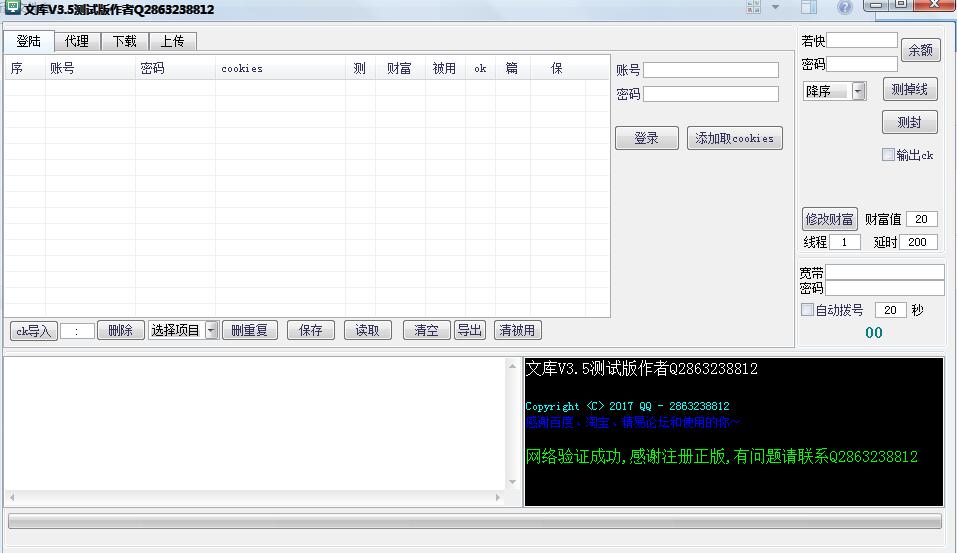This screenshot has height=553, width=957.
Task: Click the 清被用 button
Action: click(518, 330)
